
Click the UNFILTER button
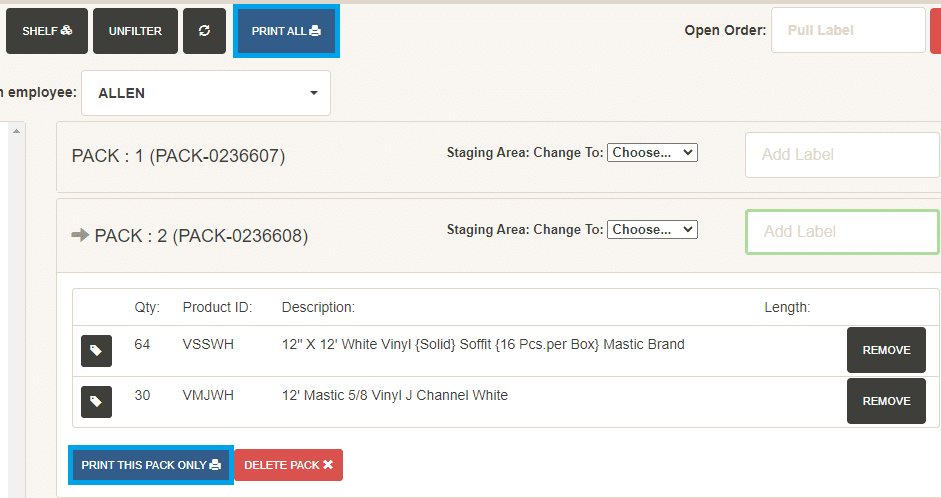(x=135, y=31)
